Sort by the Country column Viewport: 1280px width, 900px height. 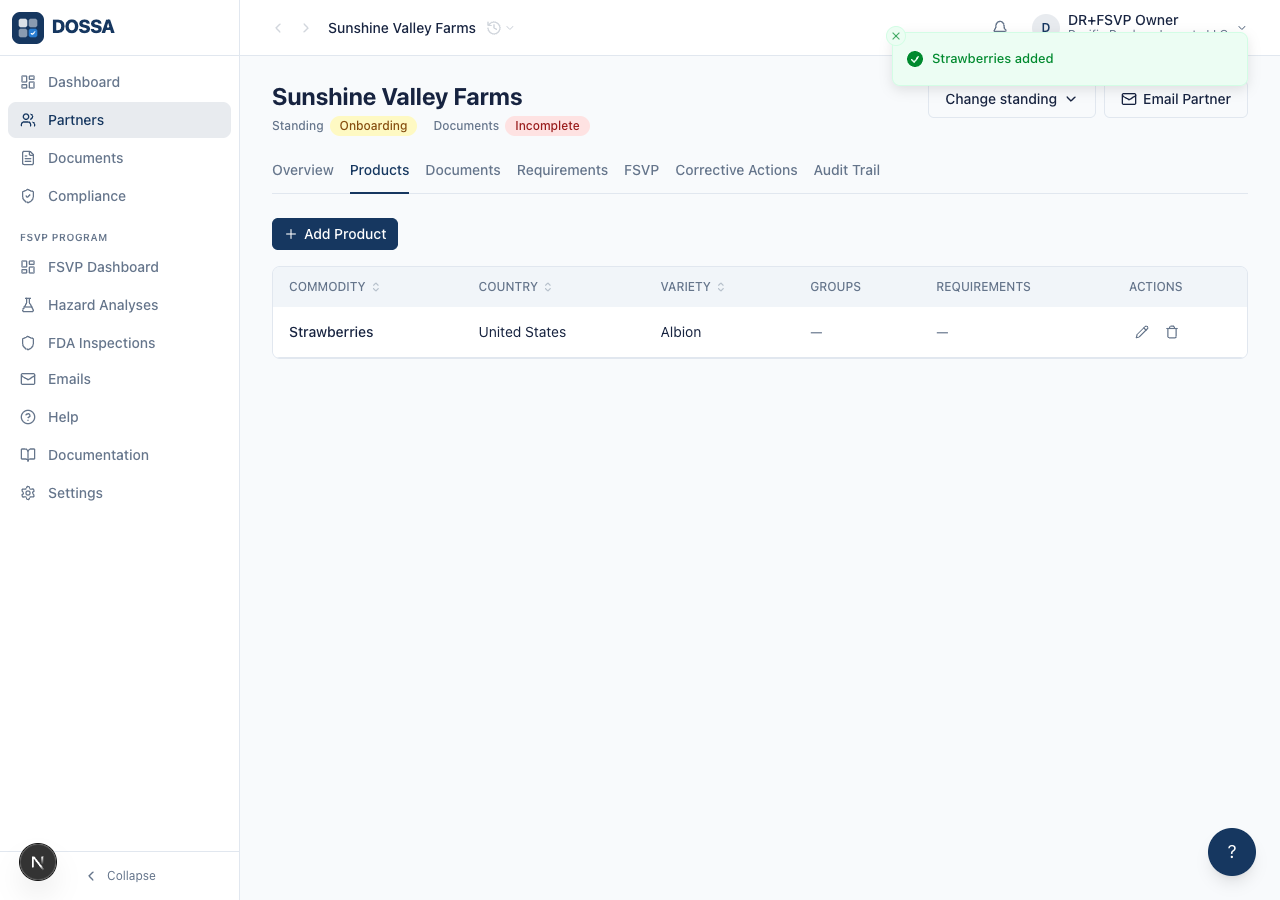(x=515, y=287)
